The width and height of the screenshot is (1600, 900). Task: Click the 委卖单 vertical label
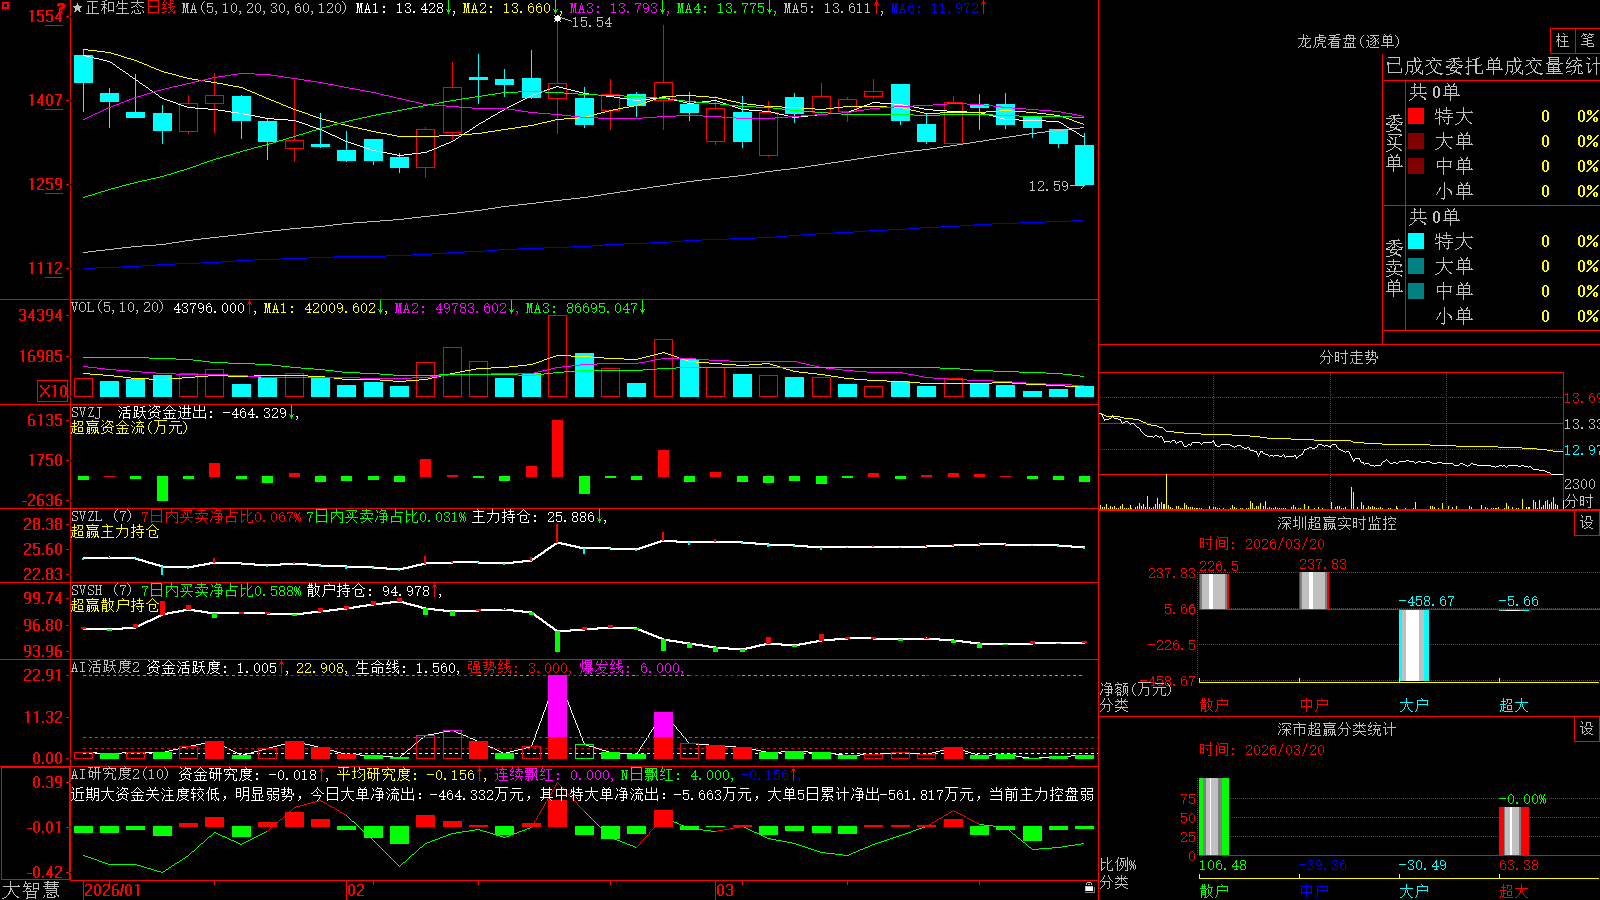(x=1394, y=267)
